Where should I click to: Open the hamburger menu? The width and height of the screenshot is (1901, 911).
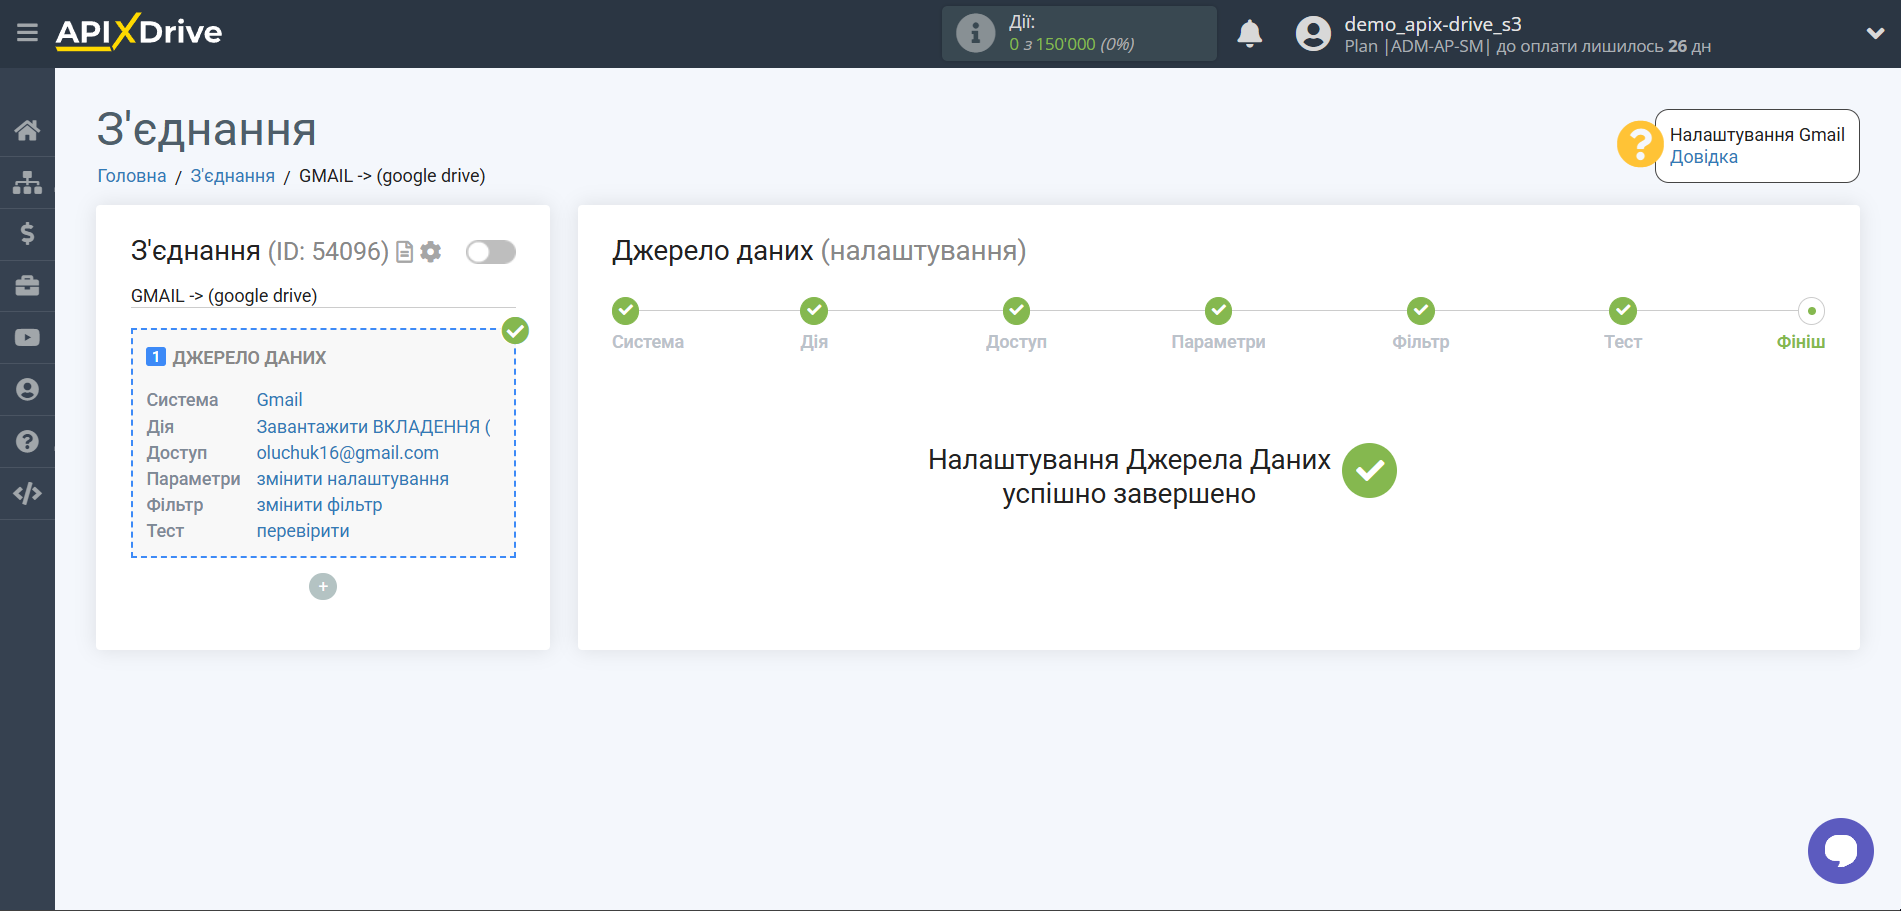tap(27, 33)
